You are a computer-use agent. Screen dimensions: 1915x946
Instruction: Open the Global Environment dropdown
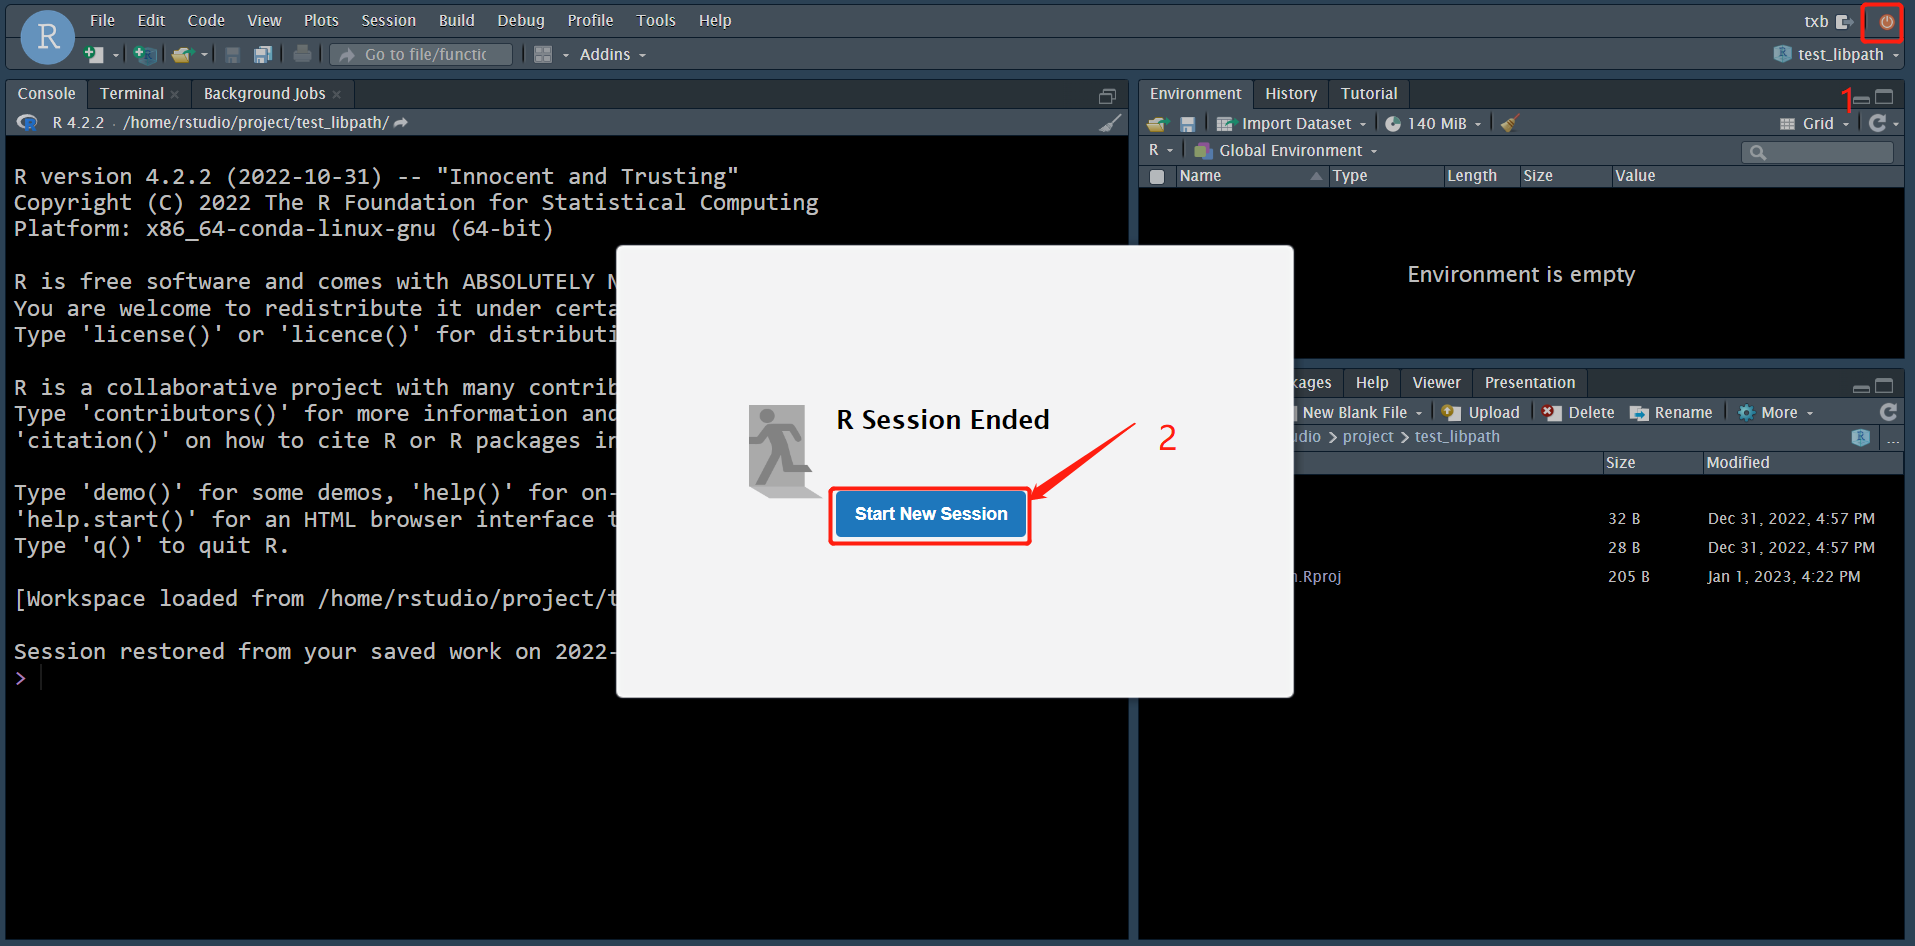[x=1290, y=151]
